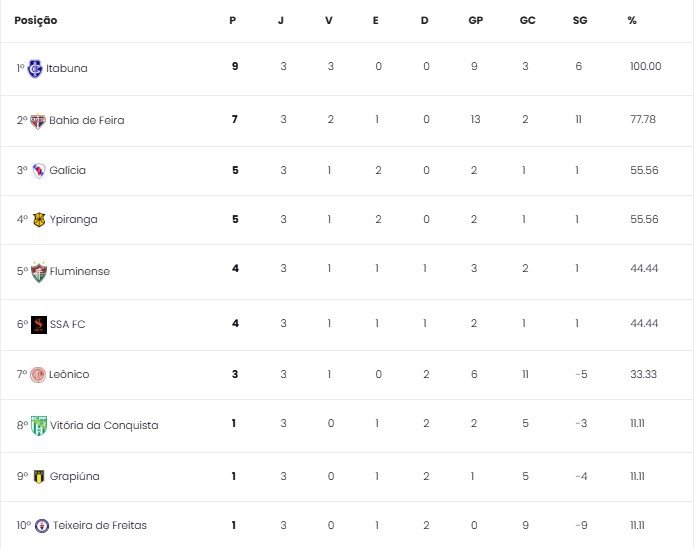Open the Itabuna team name link
694x549 pixels.
(67, 68)
